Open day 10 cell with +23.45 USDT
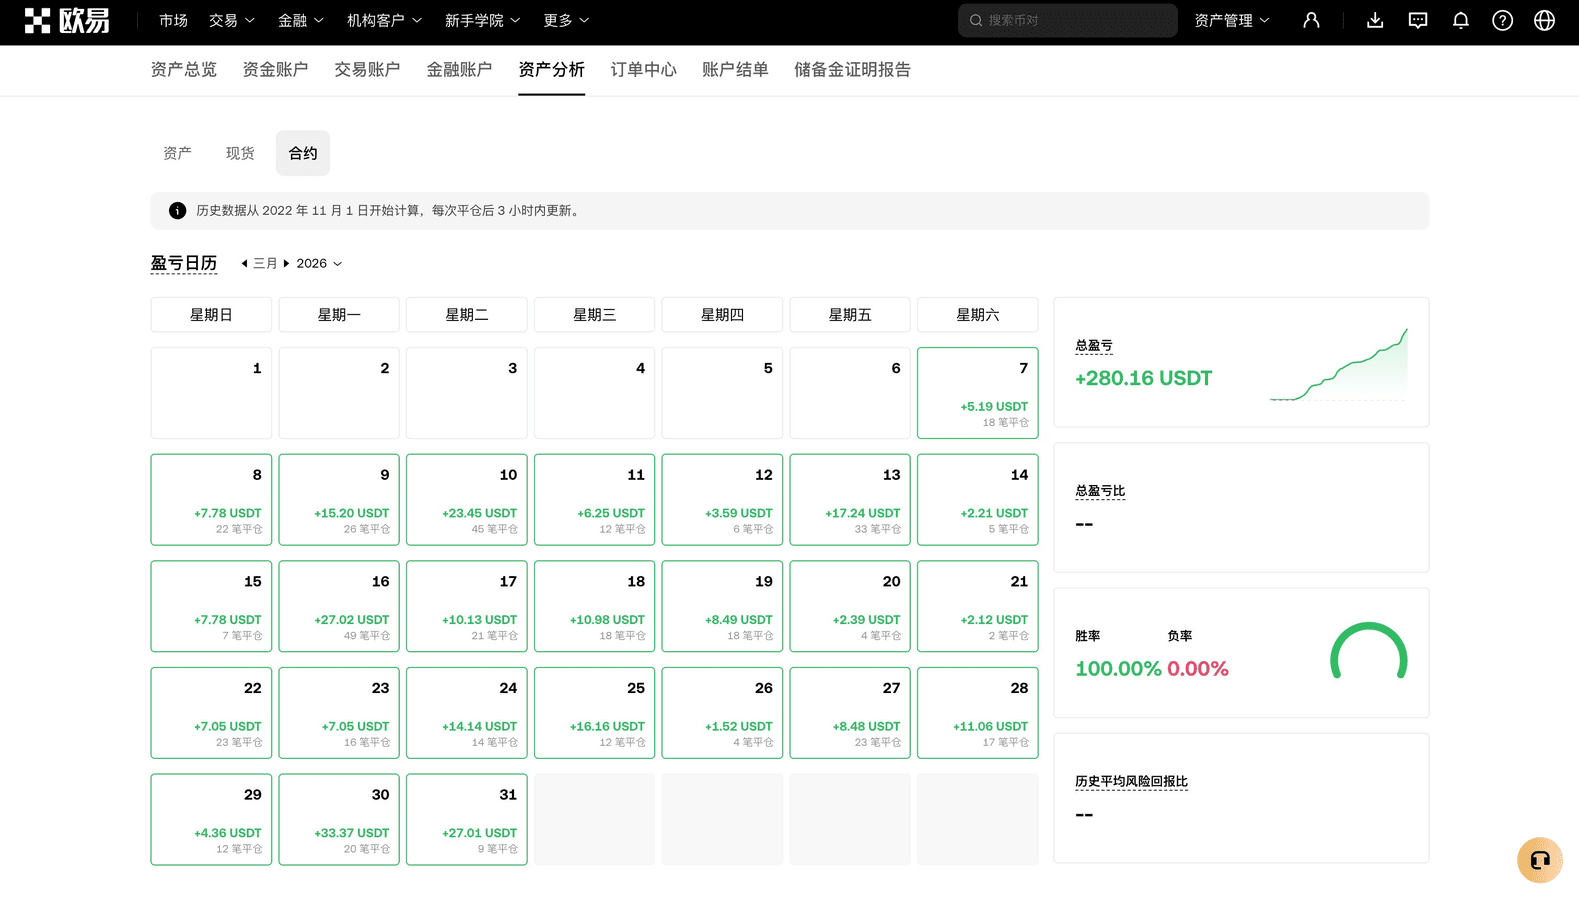The height and width of the screenshot is (900, 1579). pos(466,500)
